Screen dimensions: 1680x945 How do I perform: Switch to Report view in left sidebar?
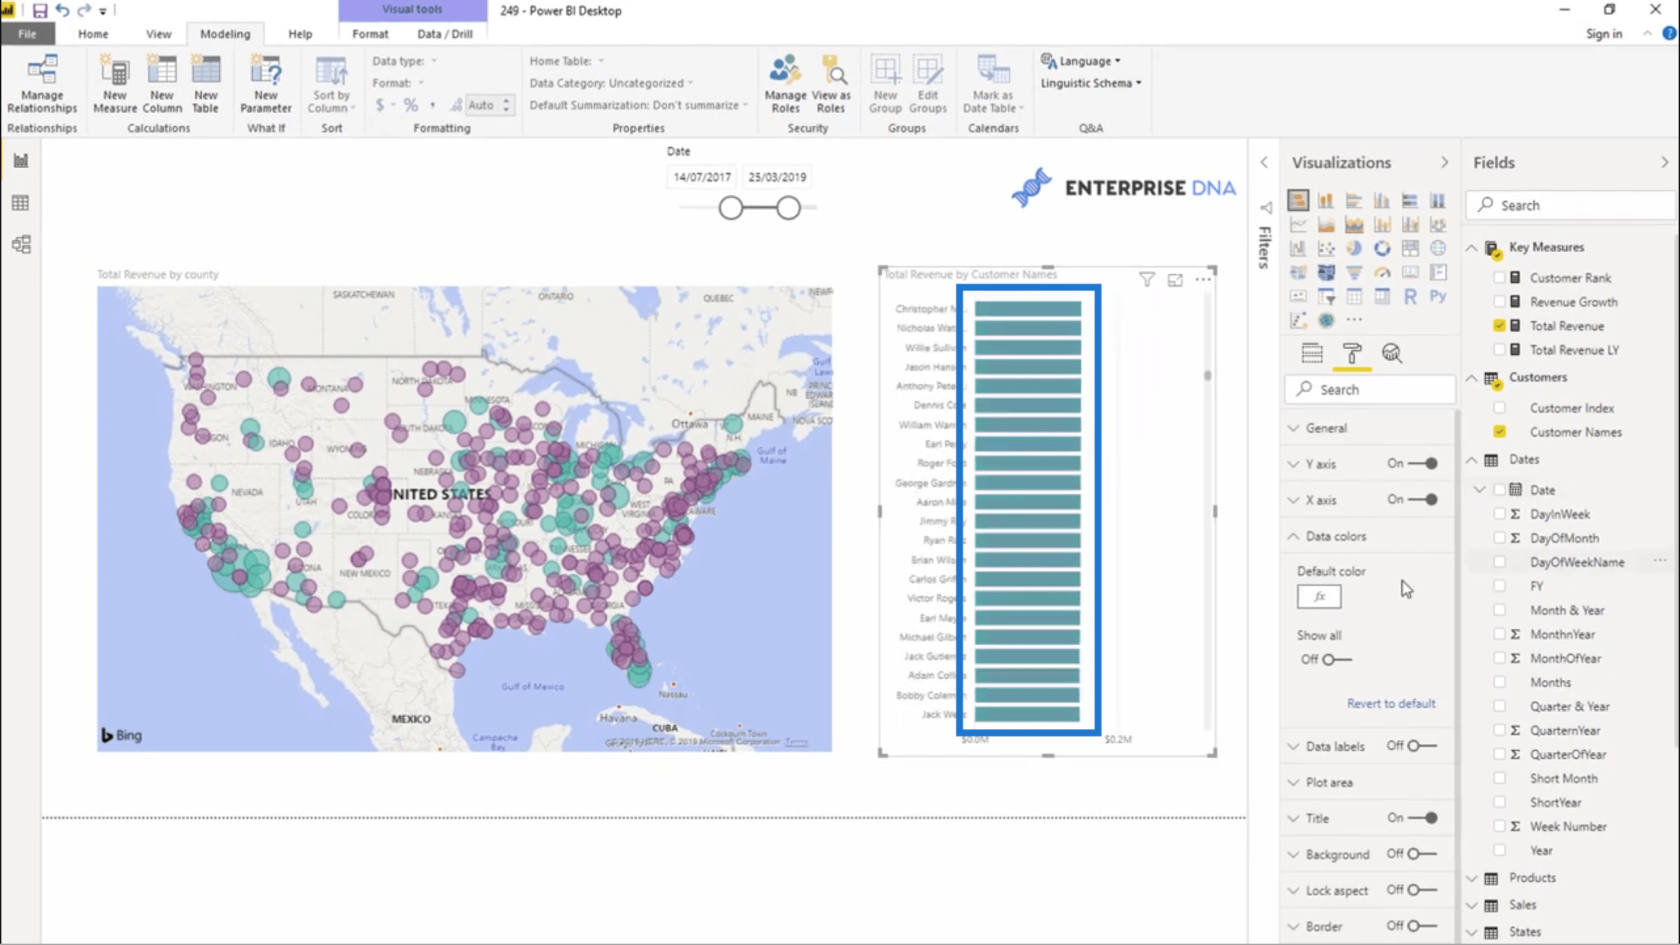(x=21, y=161)
